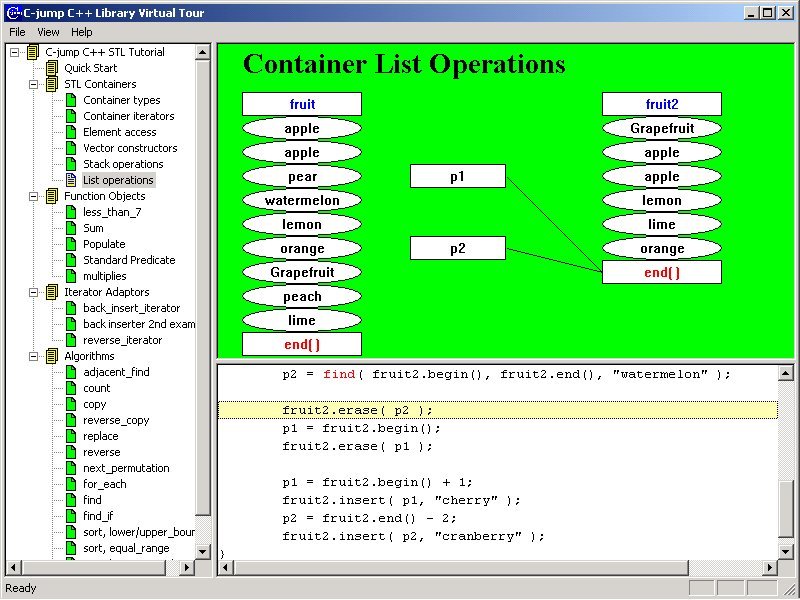The height and width of the screenshot is (600, 800).
Task: Click the Function Objects book icon
Action: pos(52,196)
